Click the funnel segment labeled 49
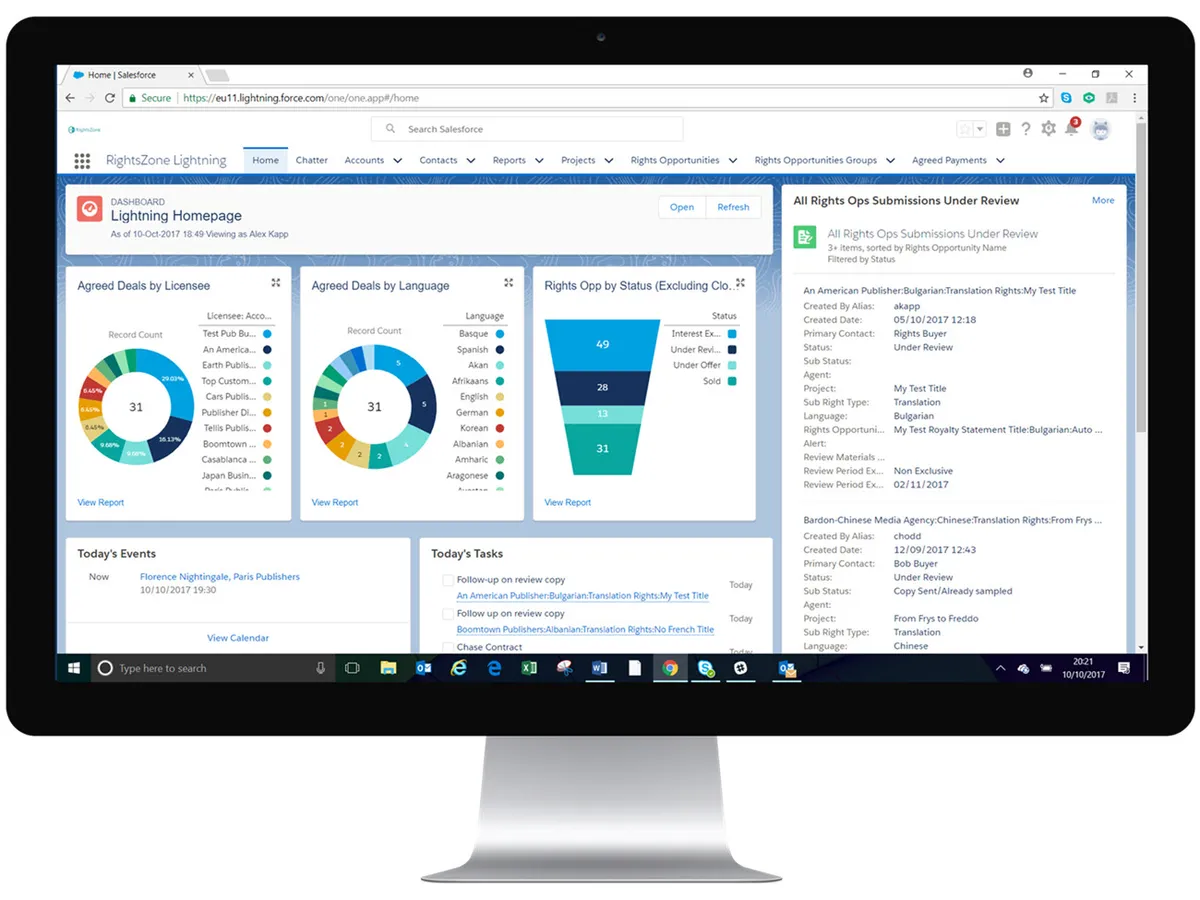1200x900 pixels. click(602, 344)
